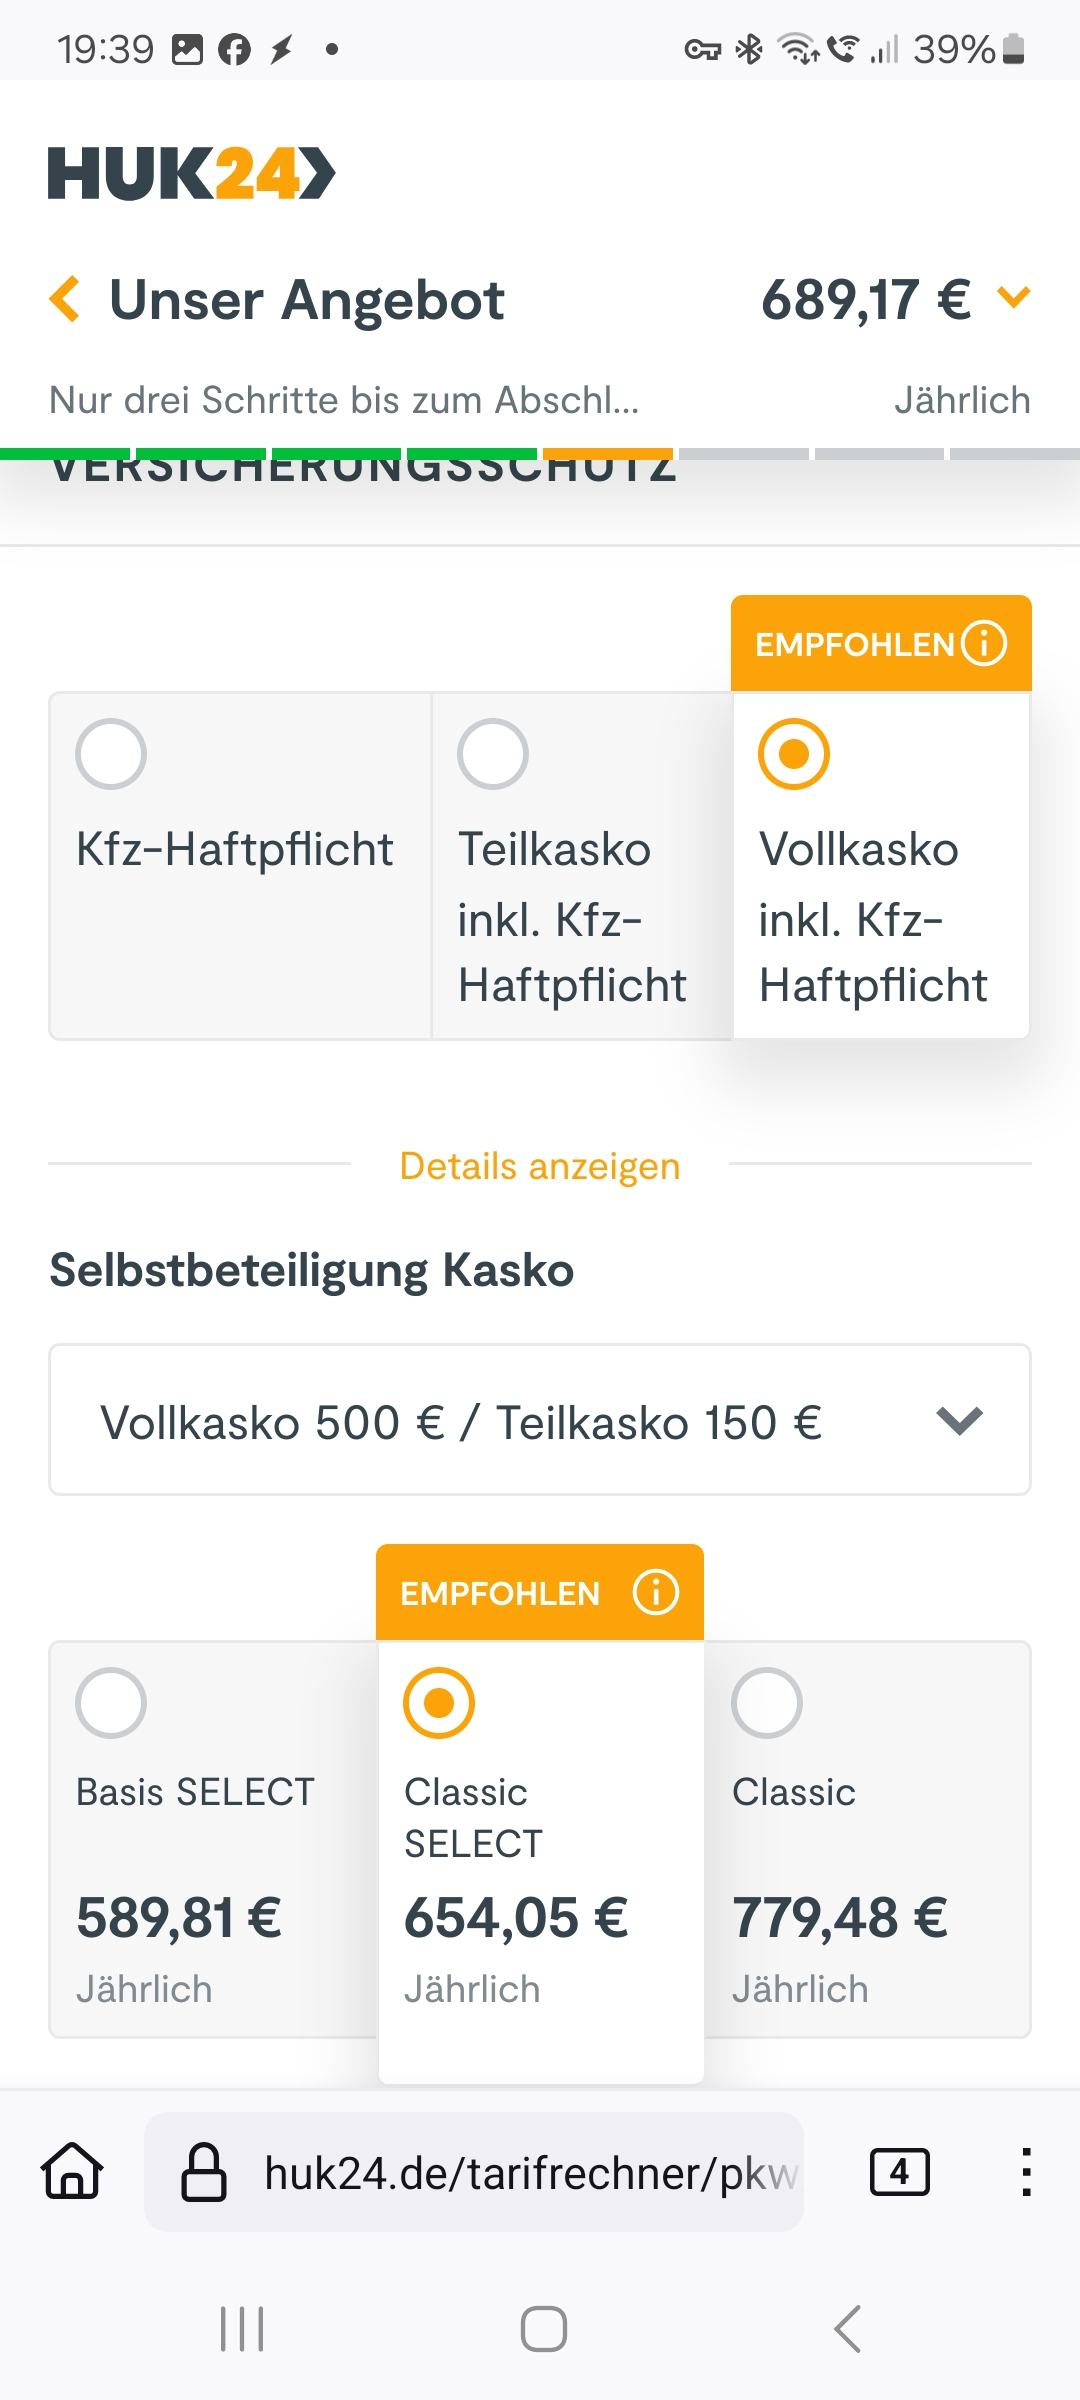
Task: Click the Details anzeigen link
Action: pos(540,1166)
